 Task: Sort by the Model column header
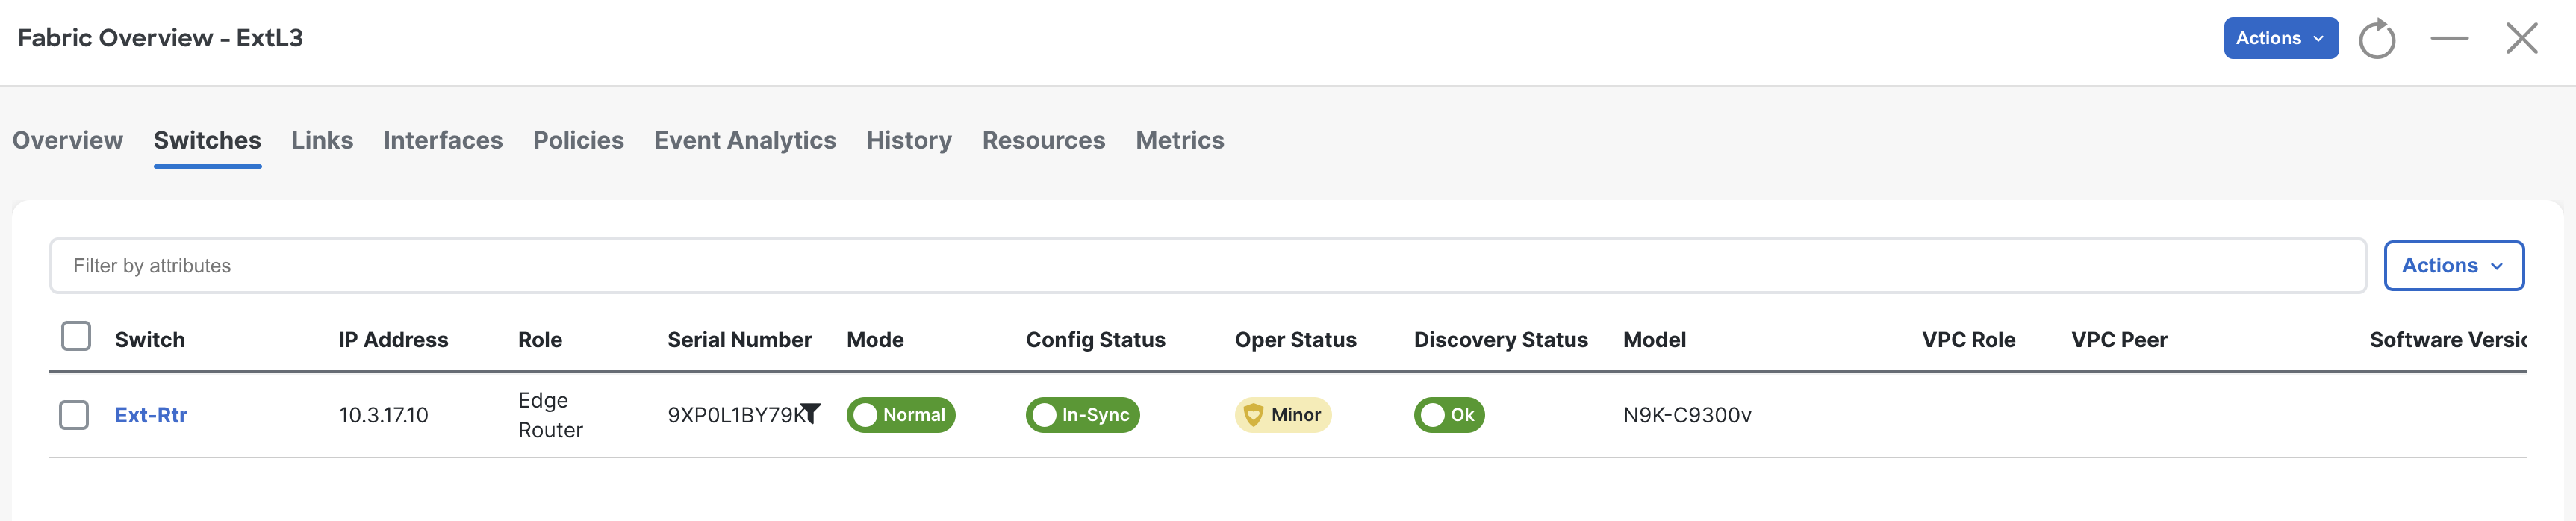point(1654,340)
